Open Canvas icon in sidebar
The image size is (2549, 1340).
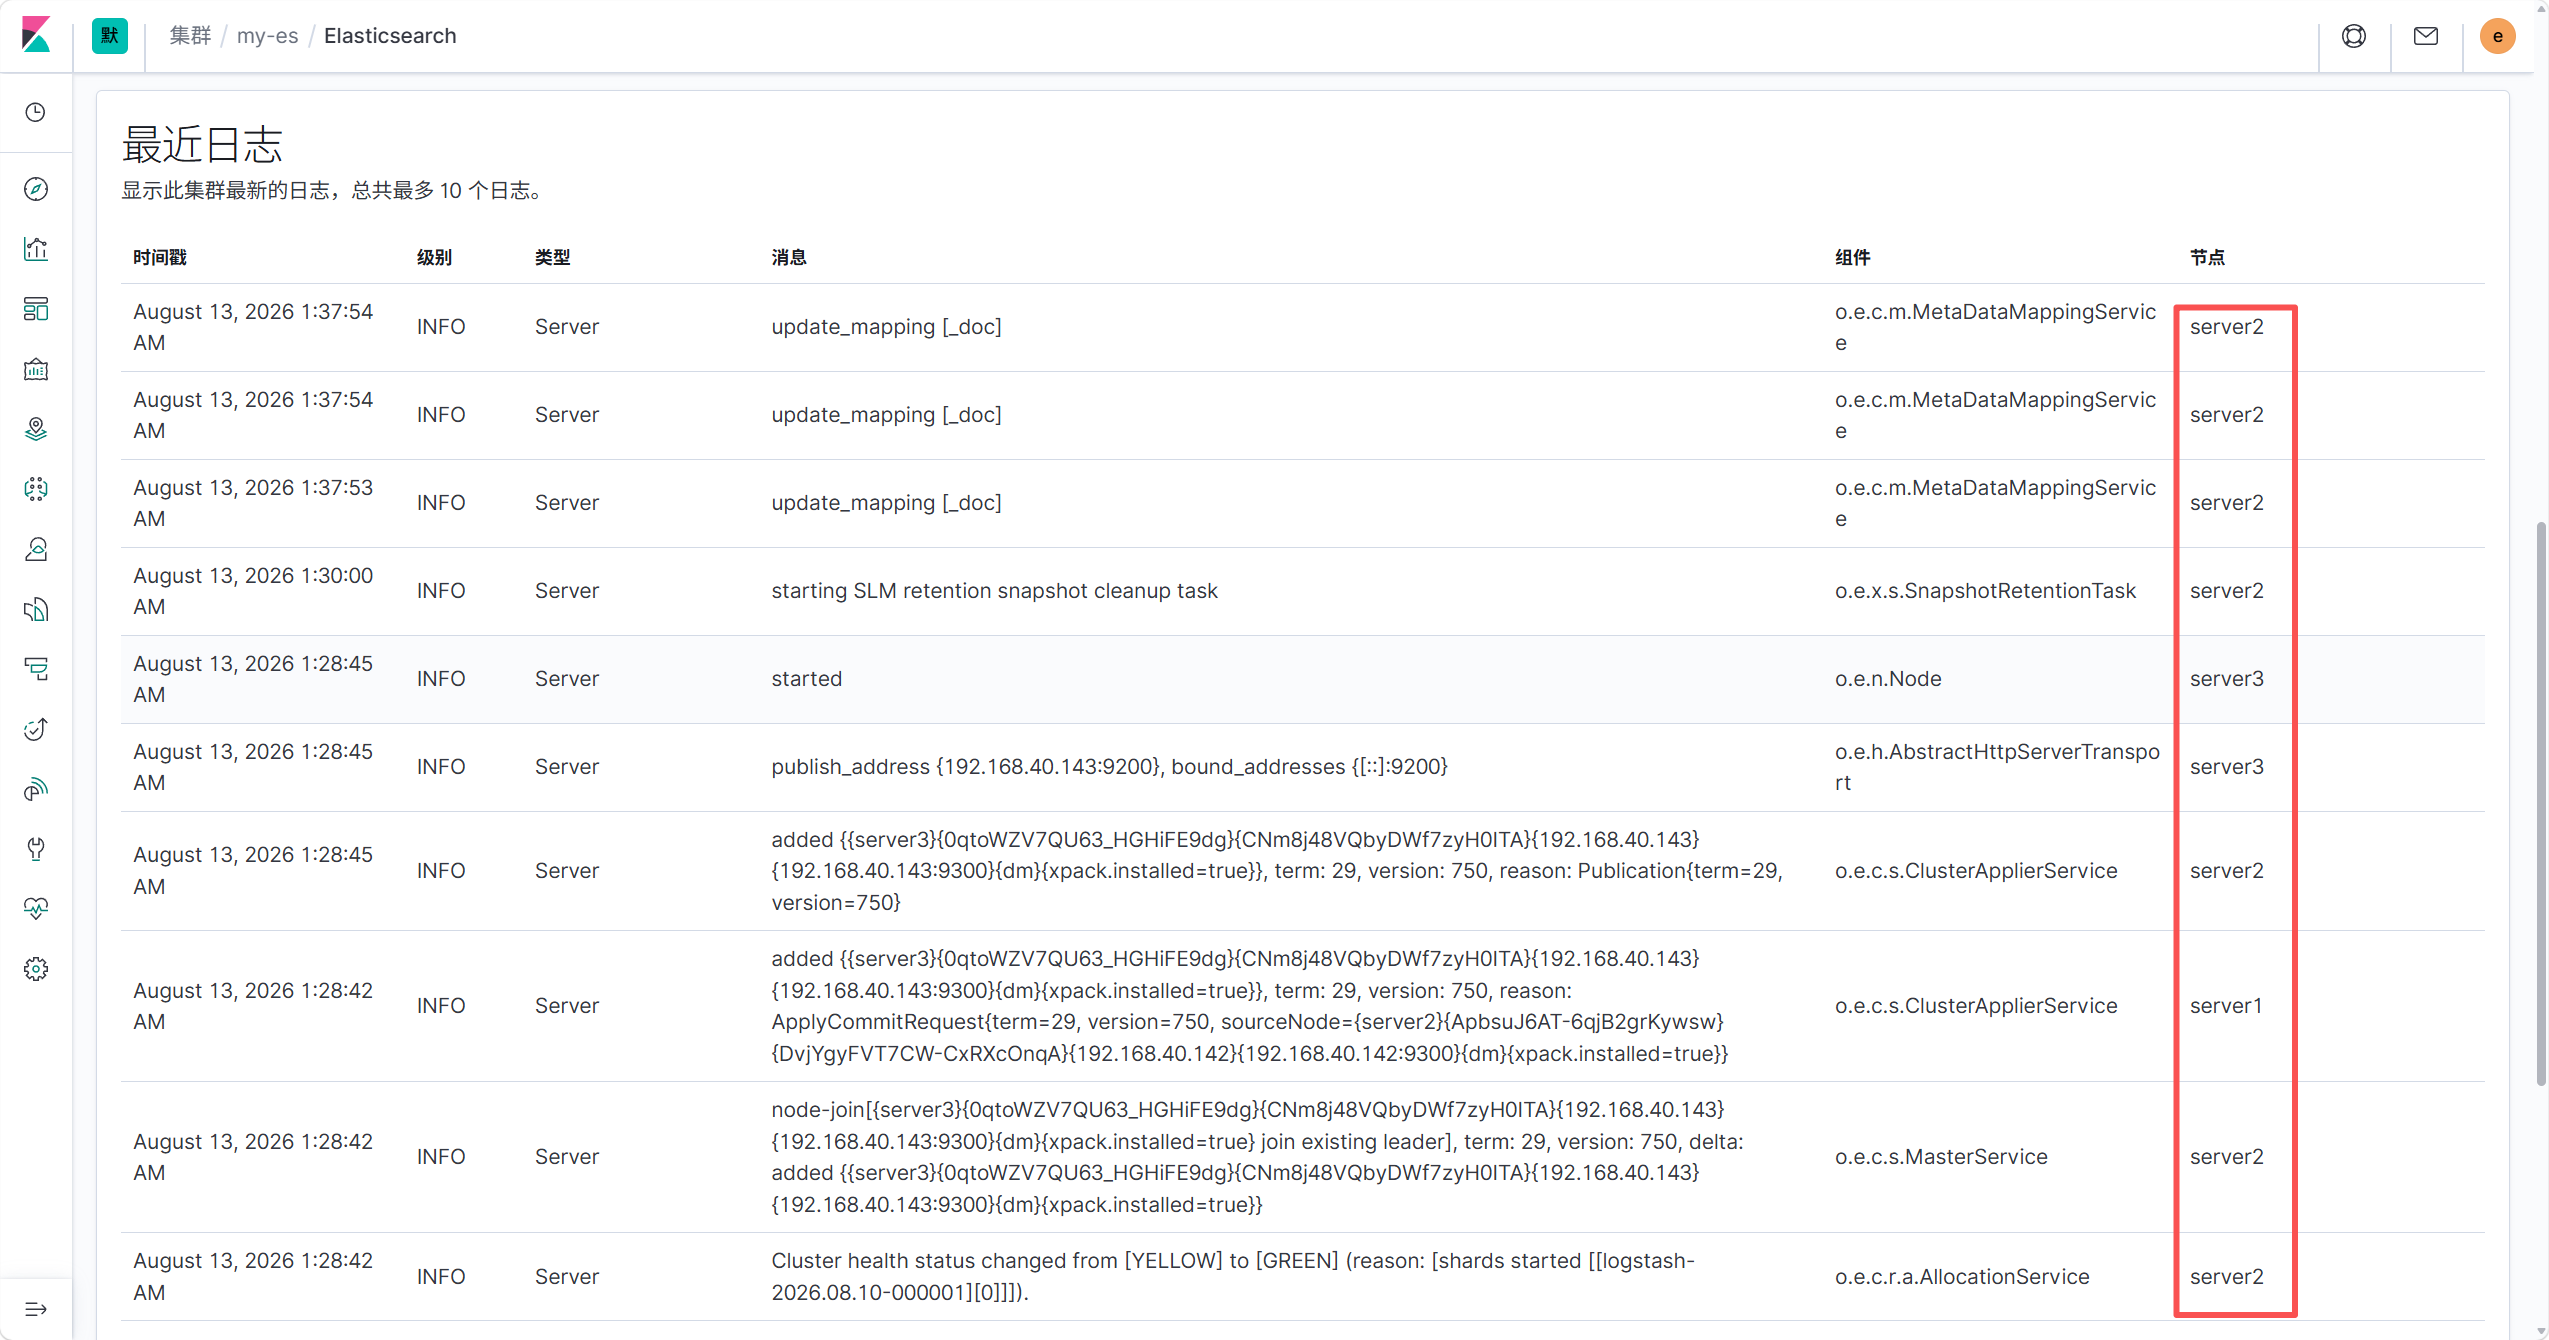36,369
